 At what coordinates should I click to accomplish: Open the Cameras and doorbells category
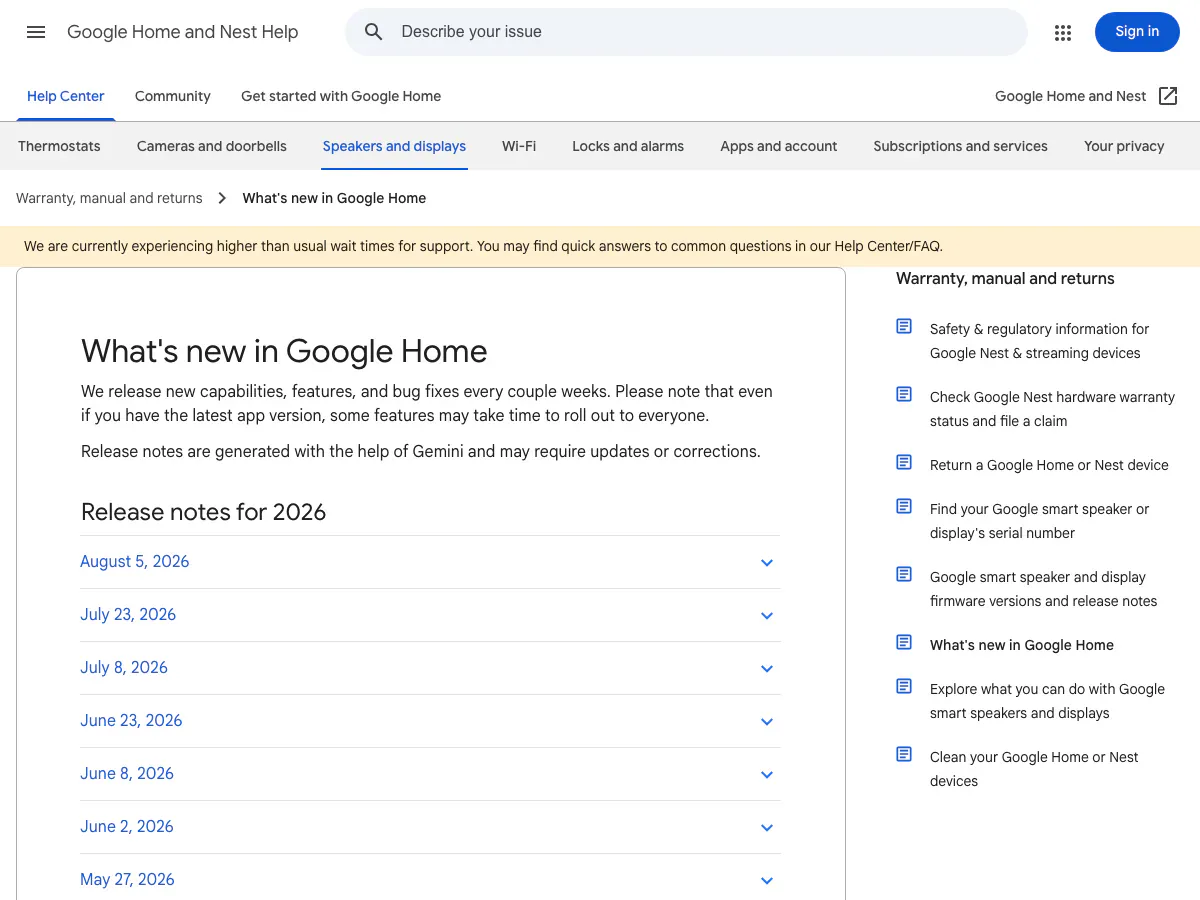coord(212,146)
